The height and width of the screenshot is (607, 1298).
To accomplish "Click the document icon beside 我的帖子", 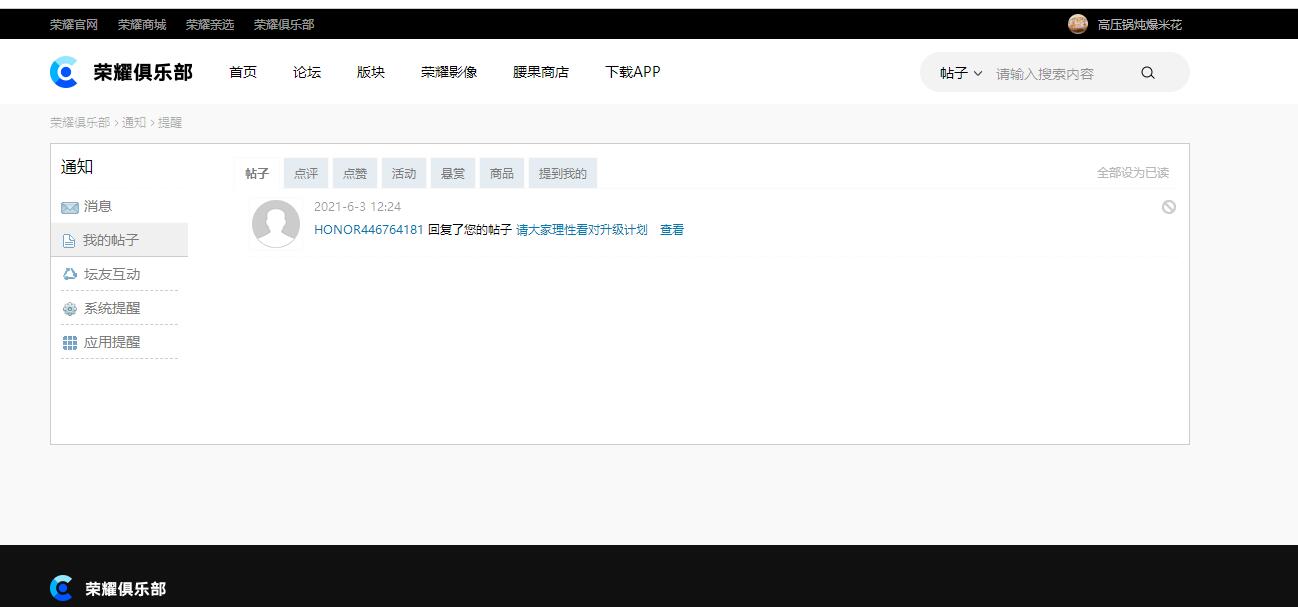I will pos(69,241).
